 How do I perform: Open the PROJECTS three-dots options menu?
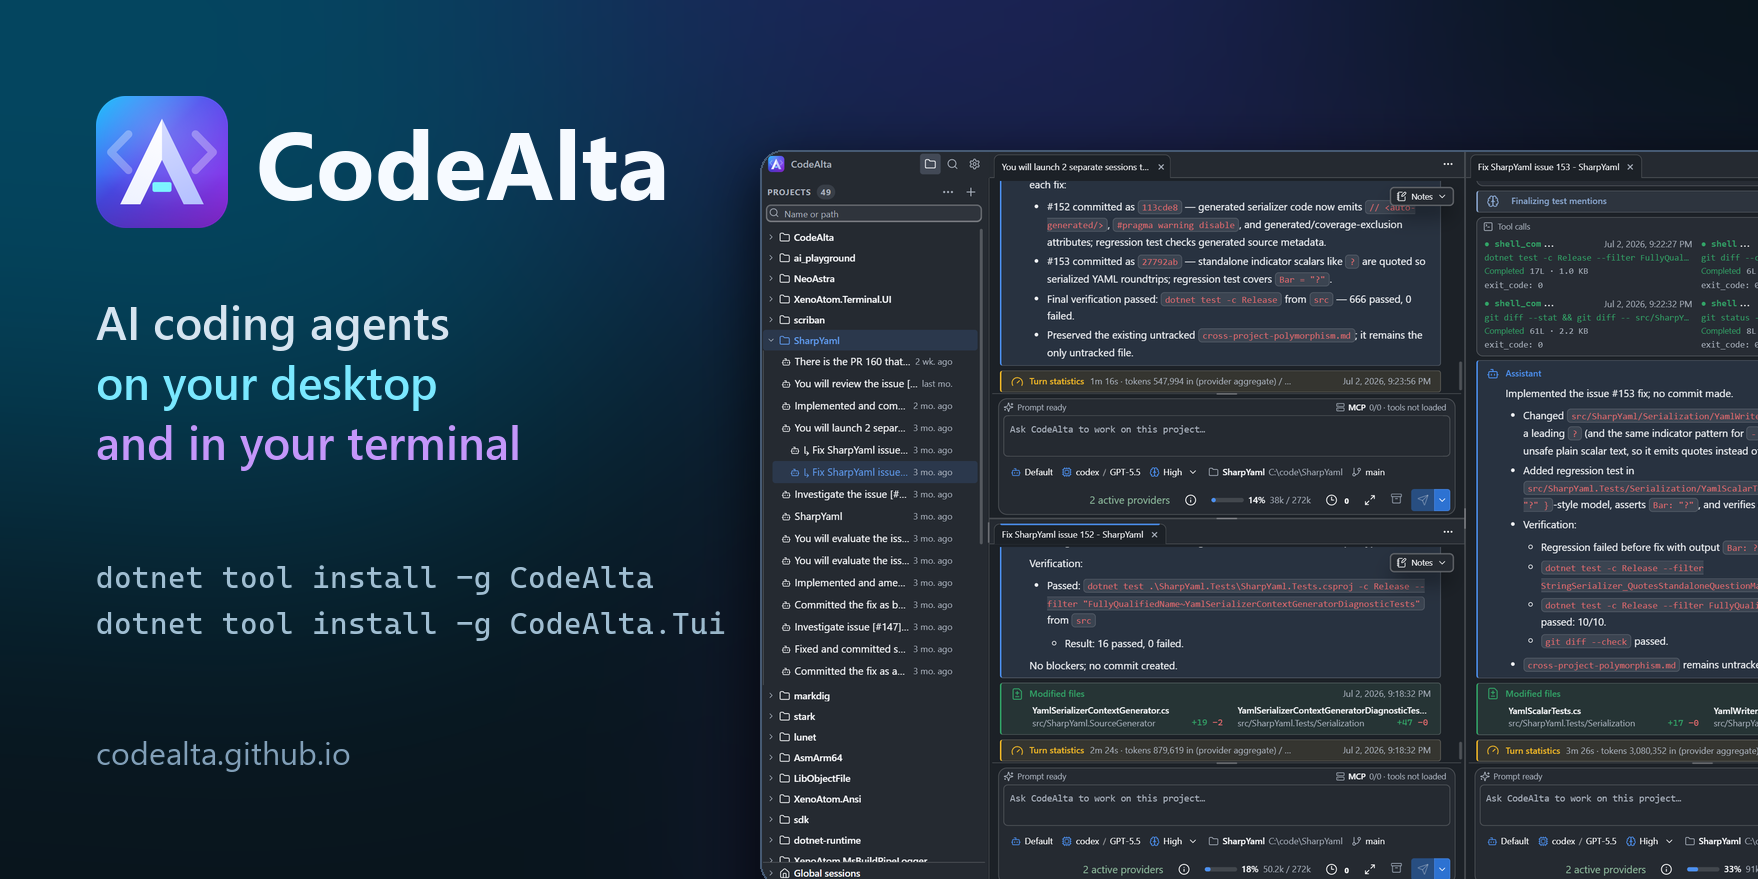tap(948, 192)
